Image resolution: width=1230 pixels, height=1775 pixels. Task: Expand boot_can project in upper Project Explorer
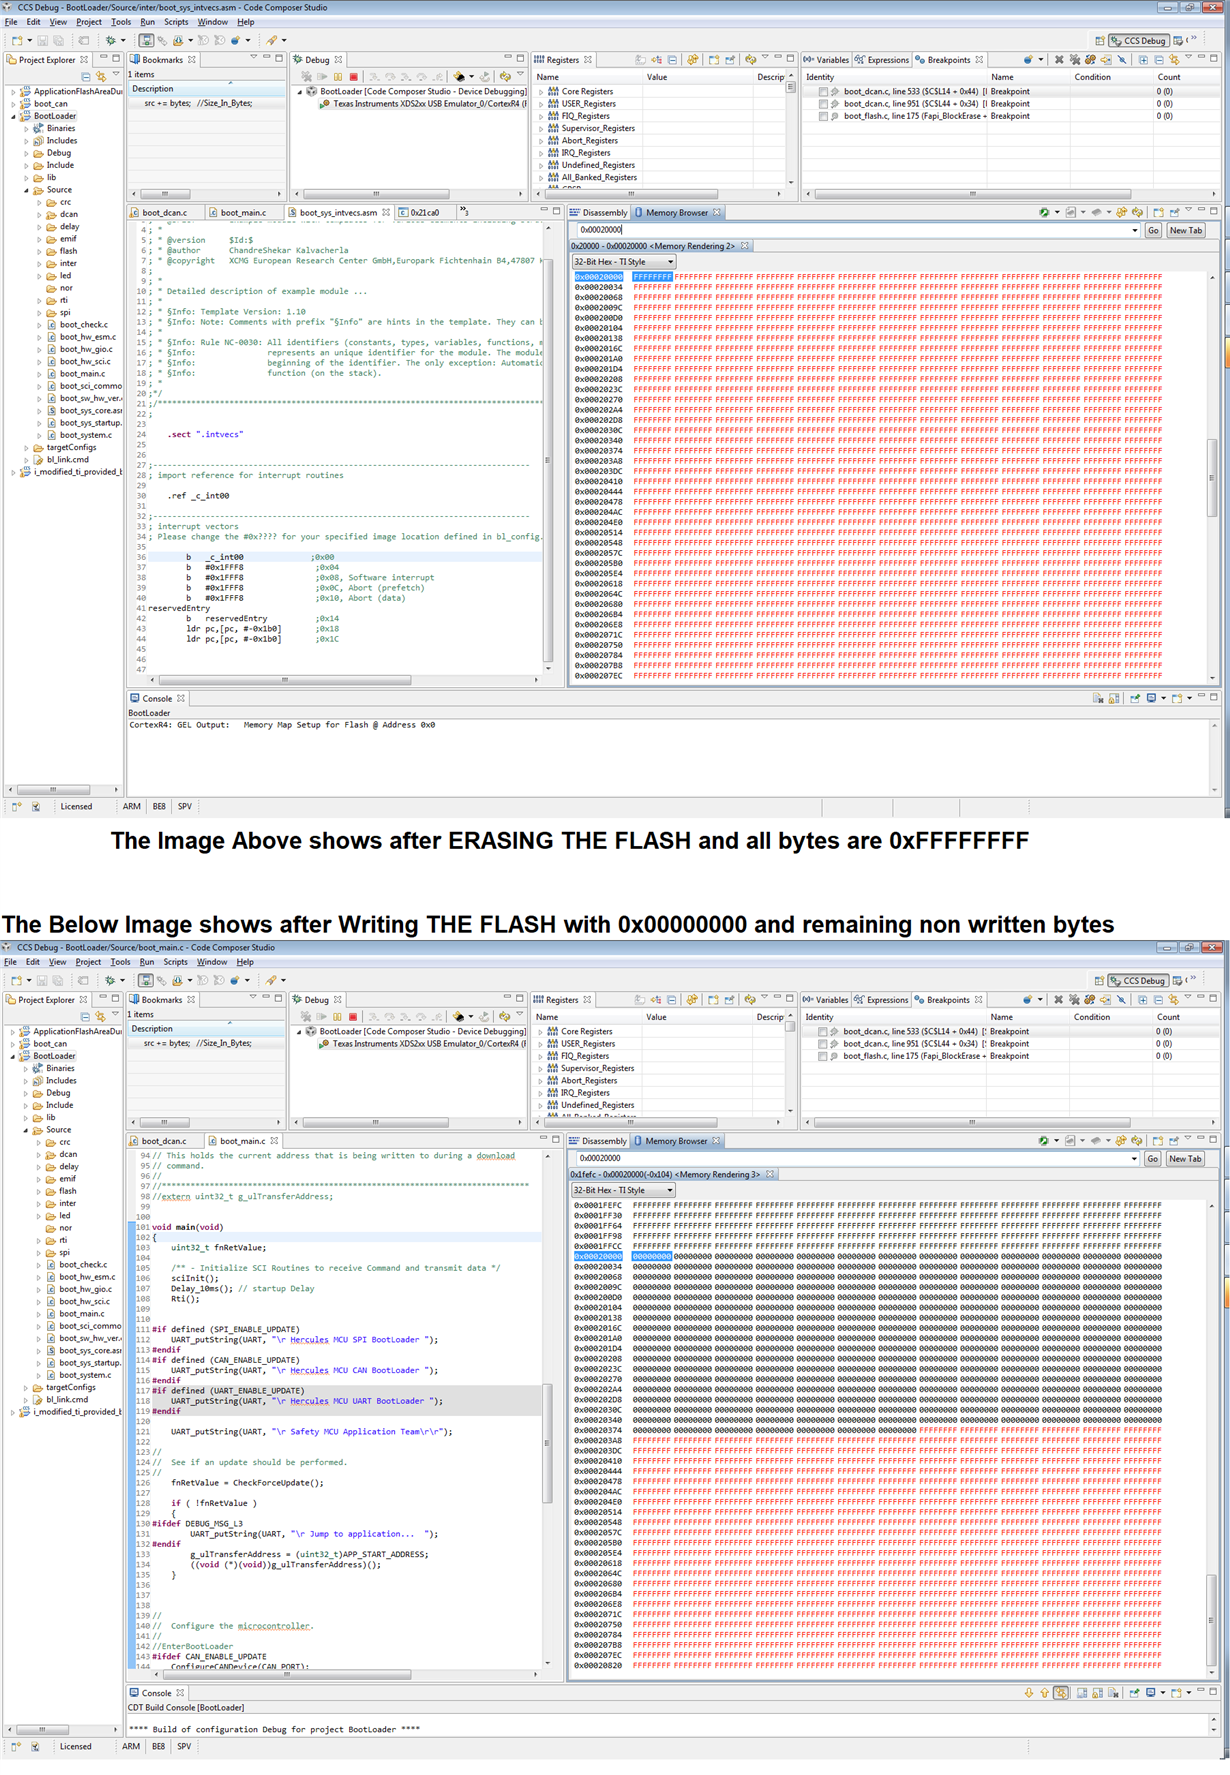pos(14,104)
